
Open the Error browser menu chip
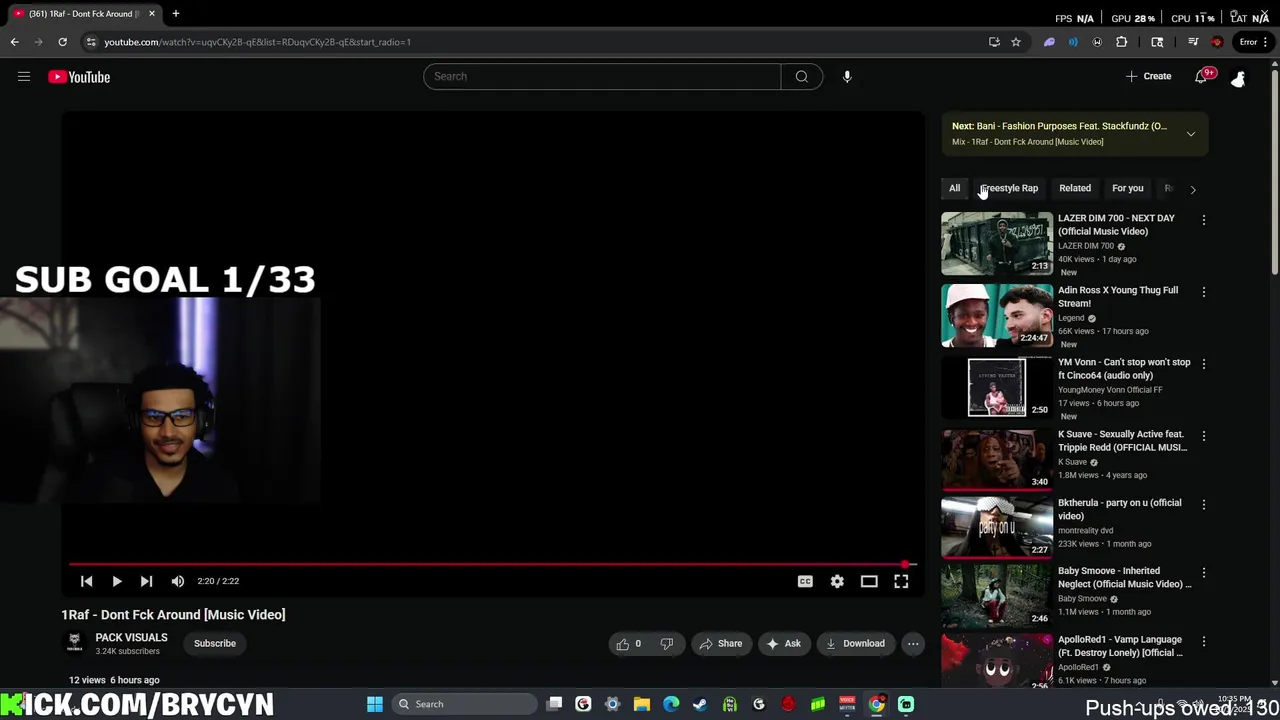[x=1252, y=42]
